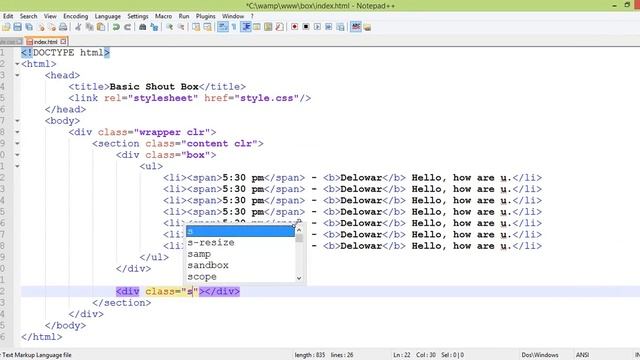Toggle the ABC spell-check toolbar icon
Screen dimensions: 640x360
tap(356, 27)
